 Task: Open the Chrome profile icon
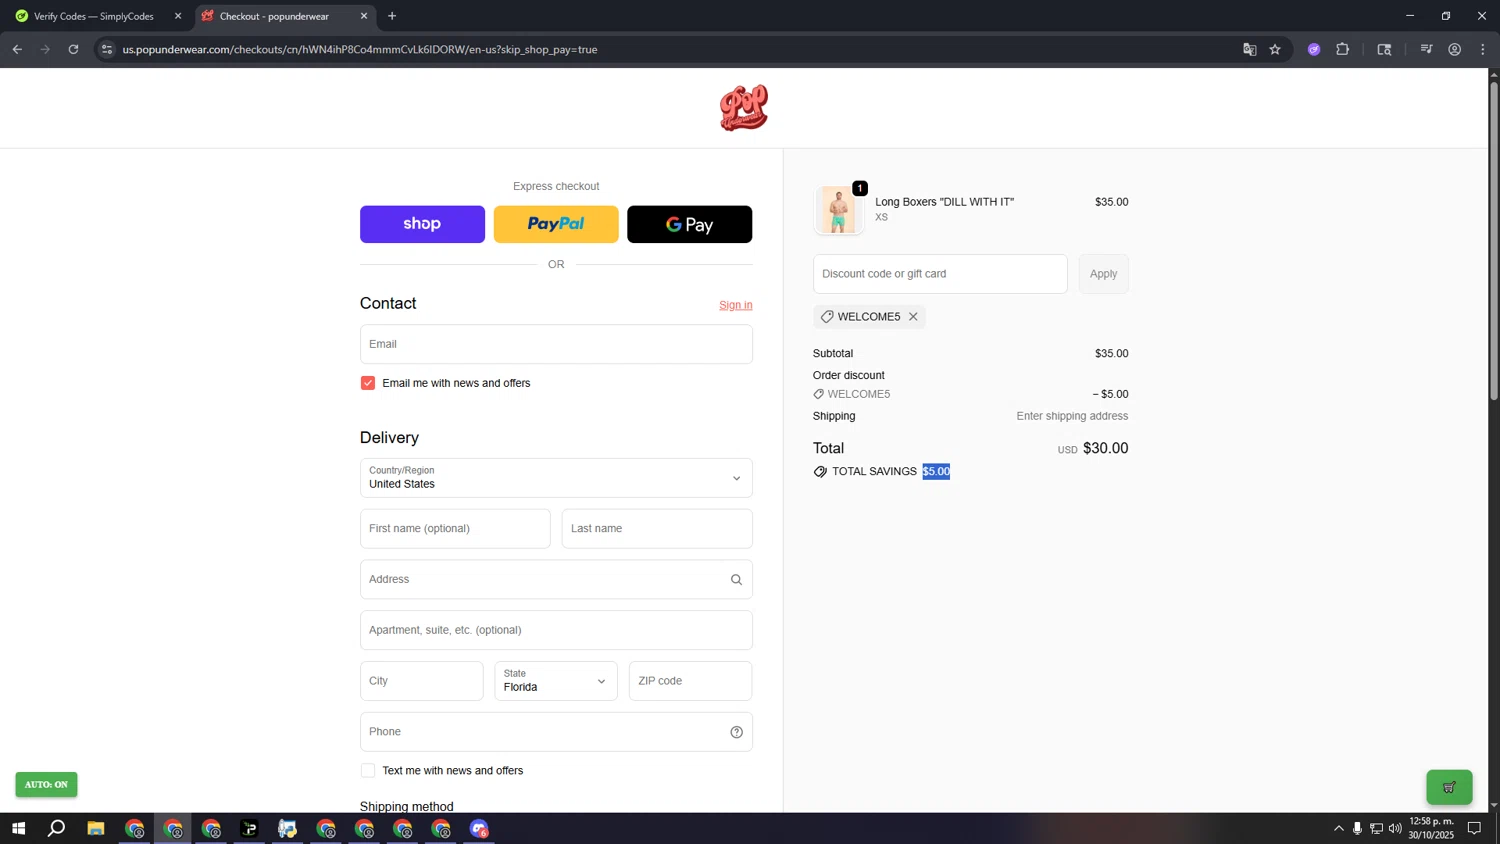click(1455, 49)
